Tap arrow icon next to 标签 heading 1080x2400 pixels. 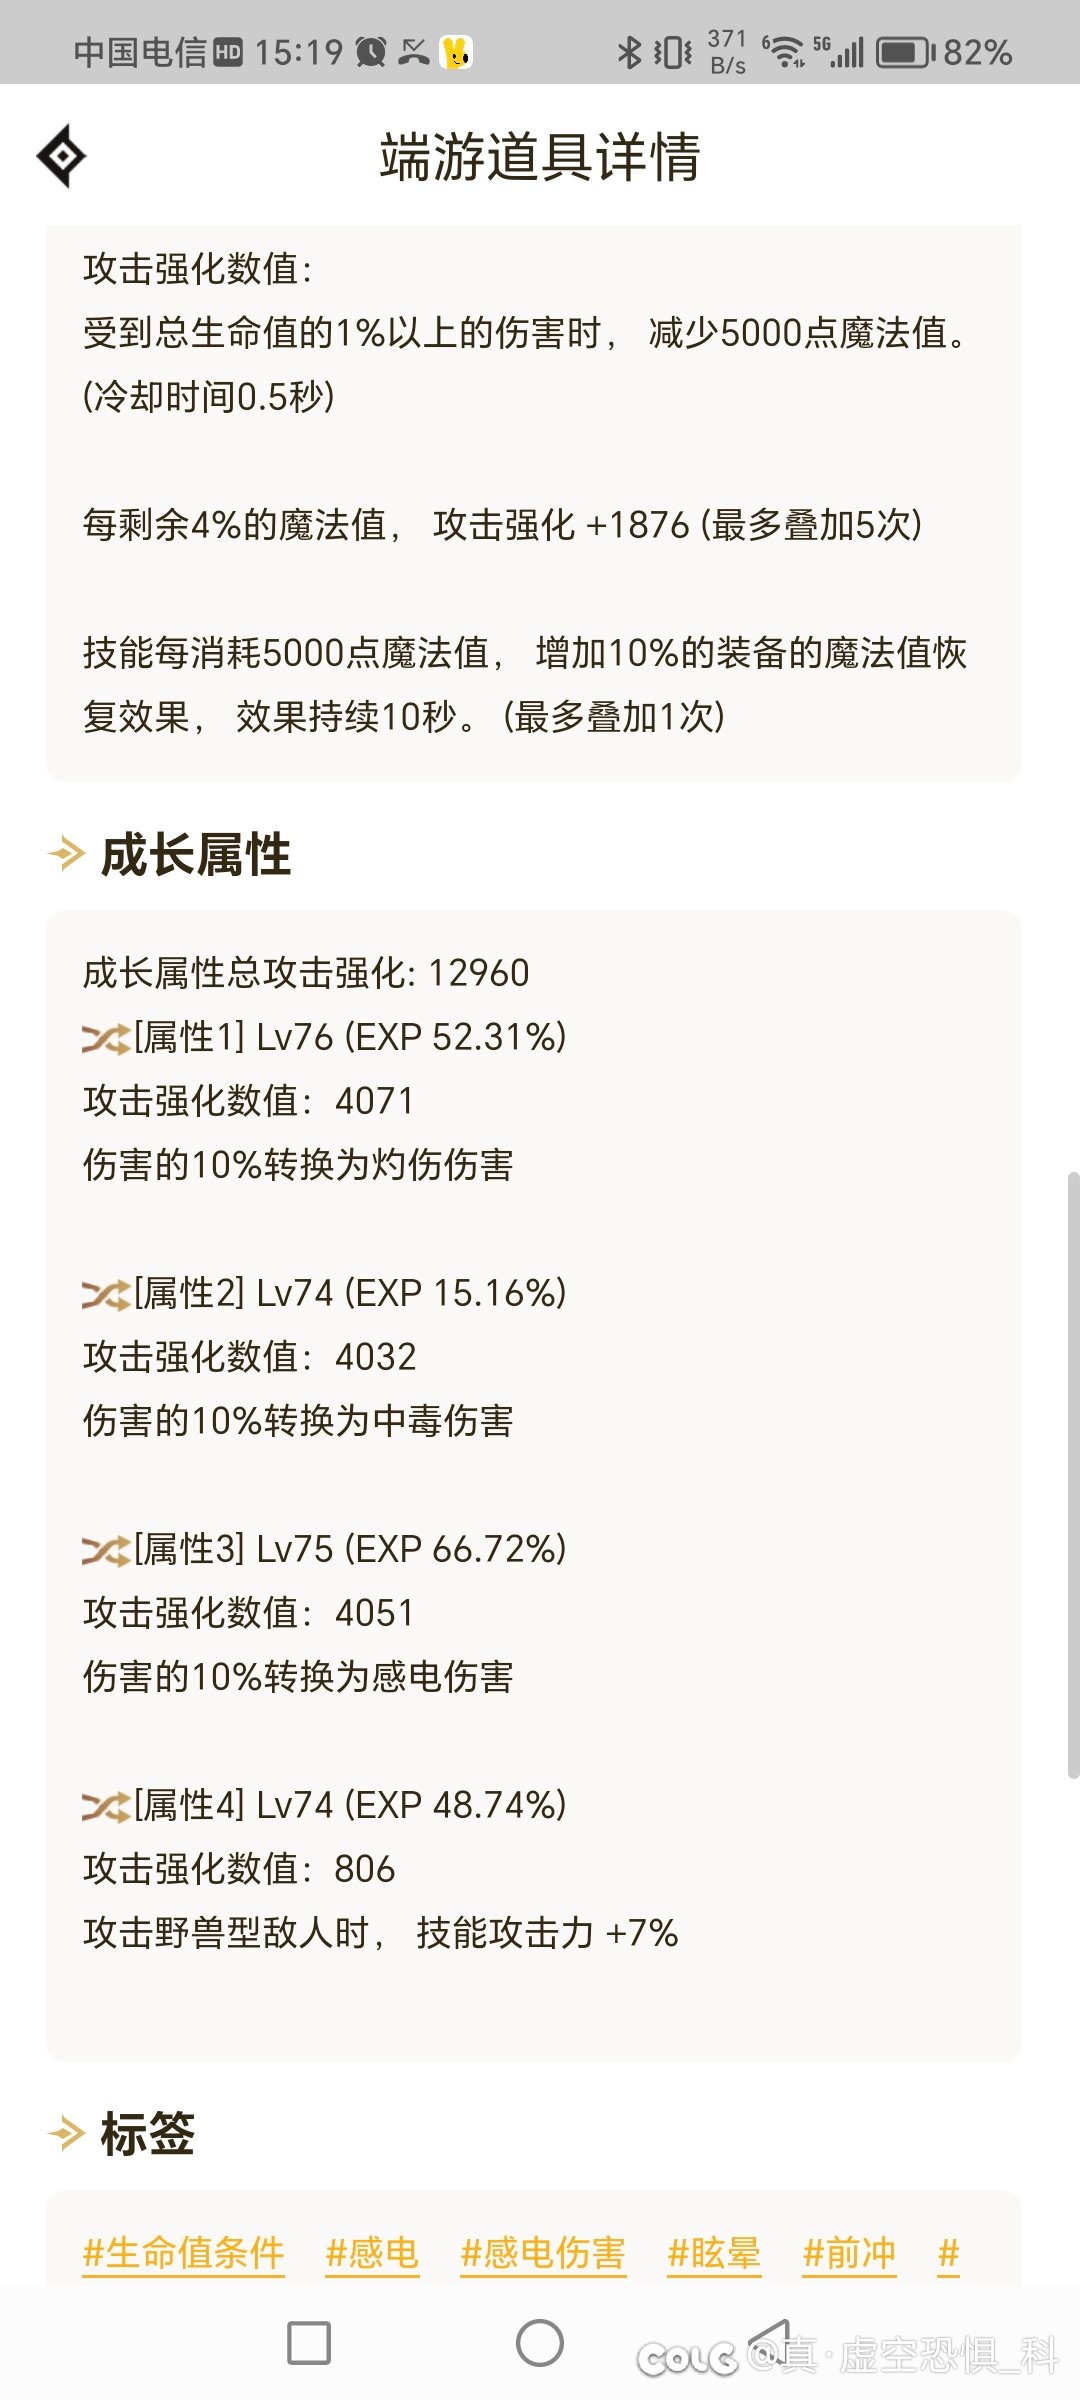[x=67, y=2134]
